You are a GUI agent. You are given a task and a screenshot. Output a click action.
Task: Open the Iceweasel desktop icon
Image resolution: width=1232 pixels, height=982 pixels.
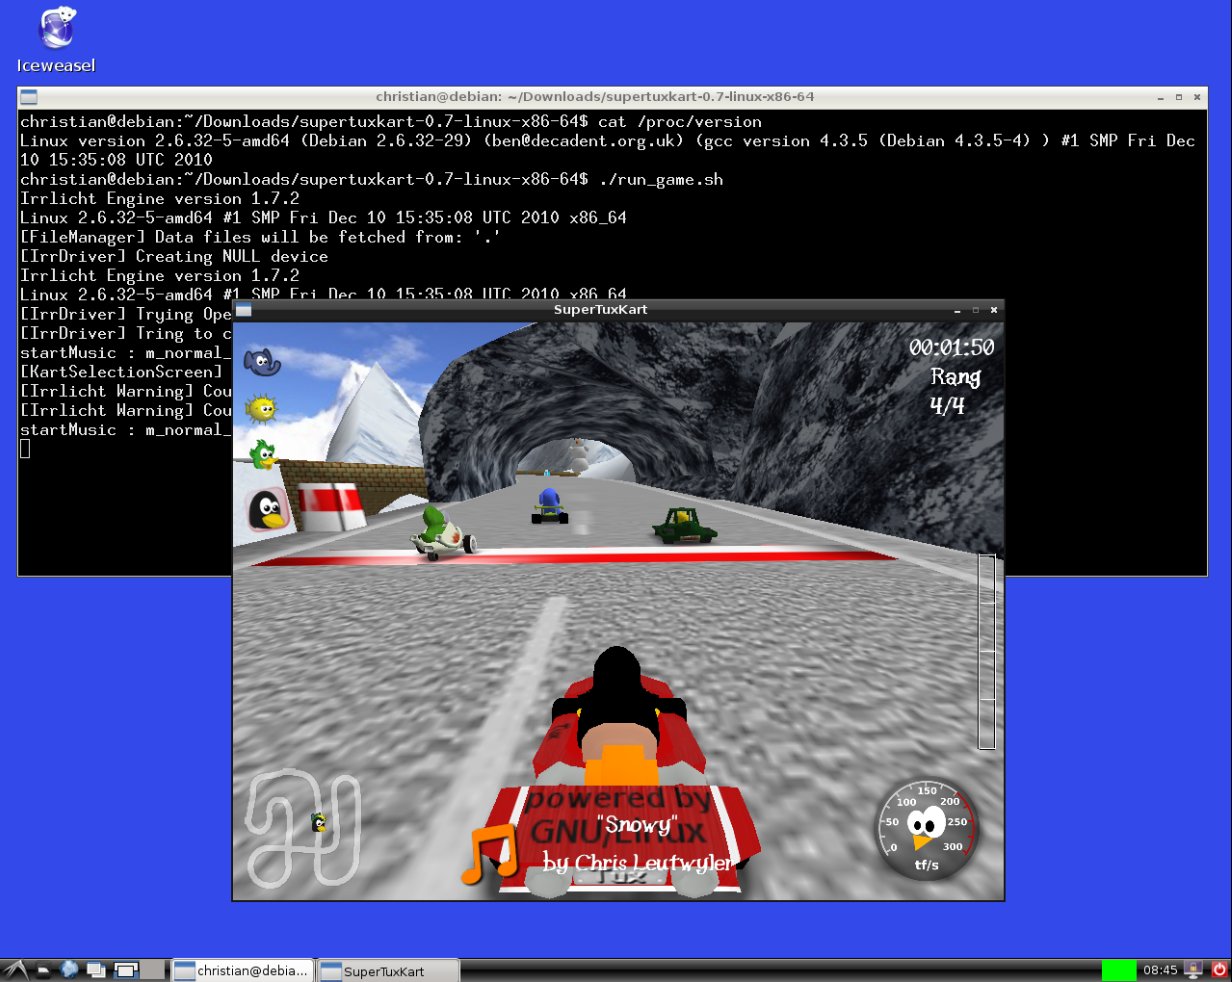tap(56, 40)
